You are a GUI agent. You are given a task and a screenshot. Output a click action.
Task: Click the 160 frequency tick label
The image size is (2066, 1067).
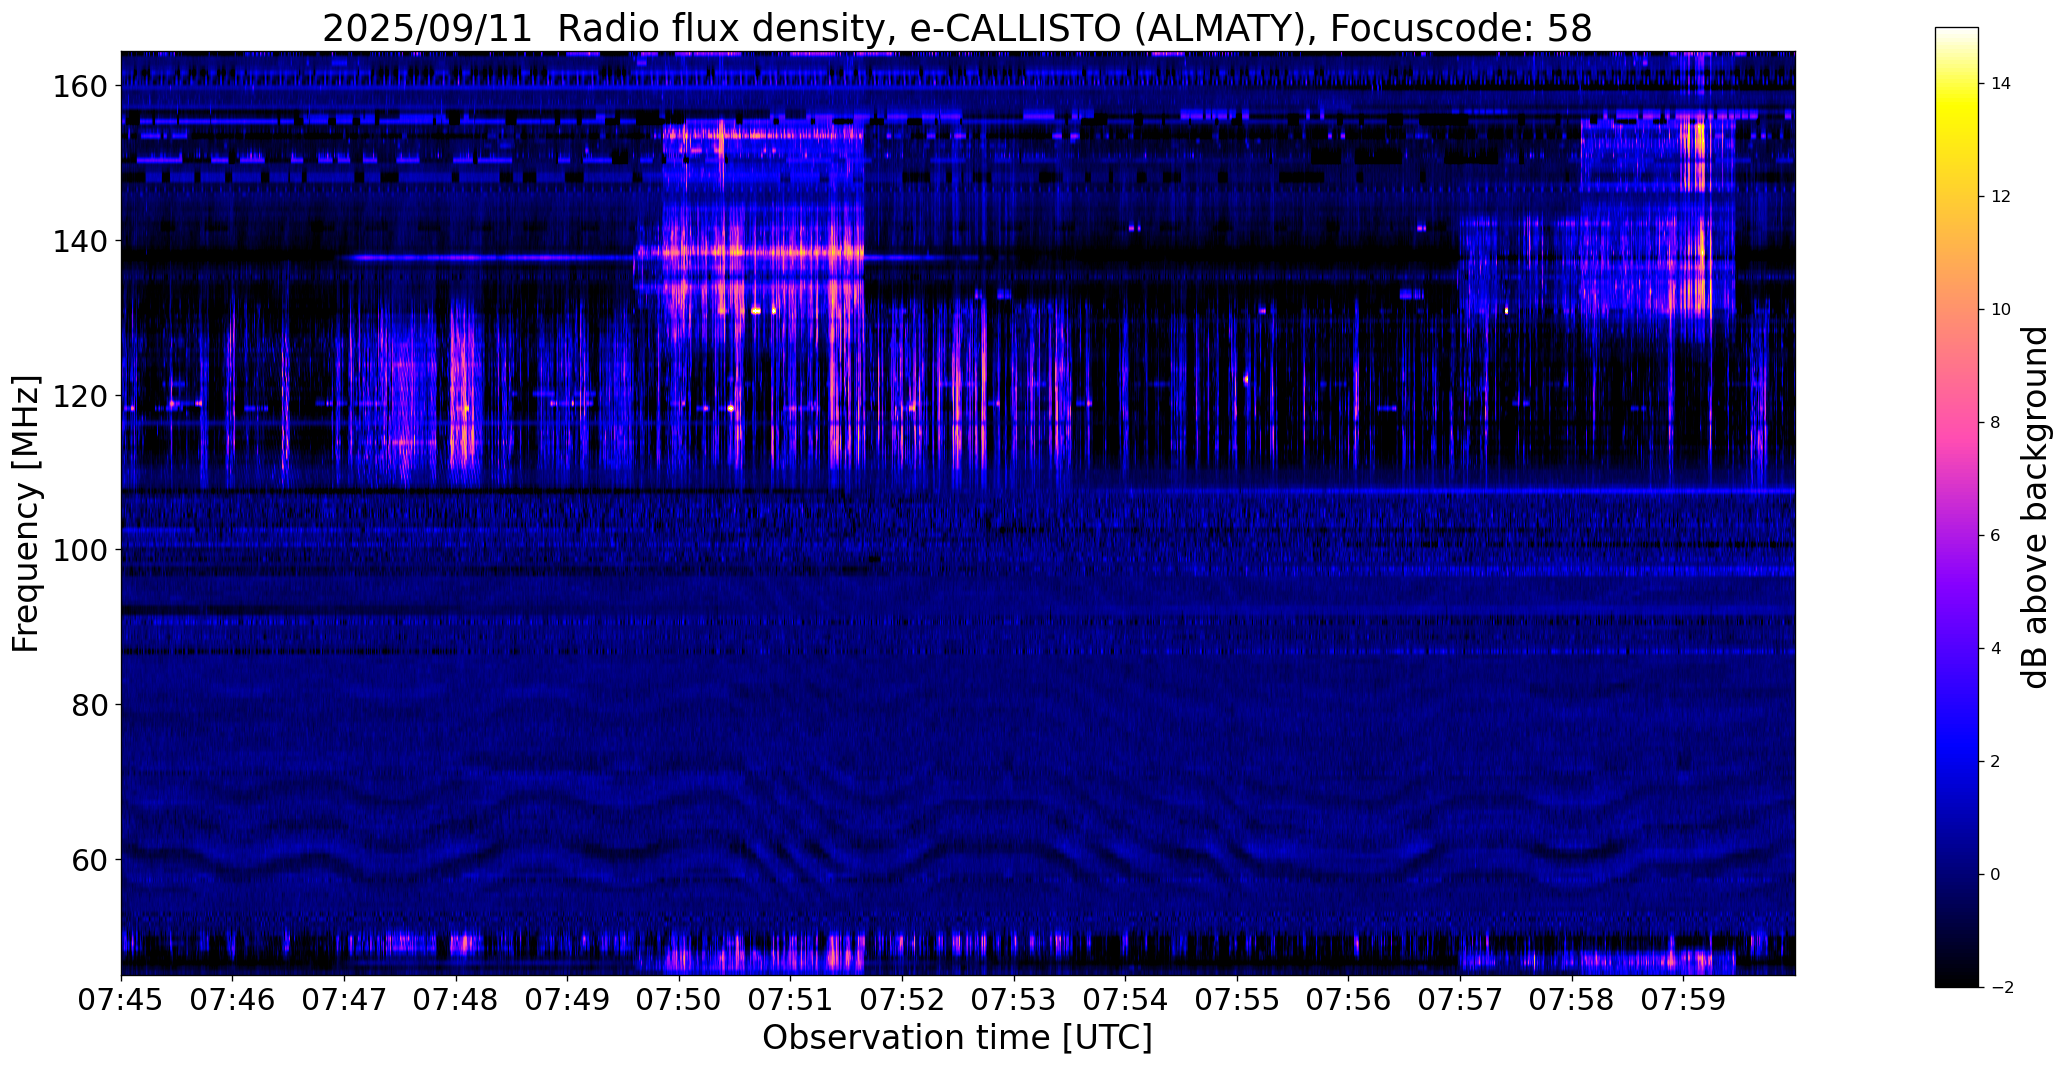pyautogui.click(x=80, y=86)
